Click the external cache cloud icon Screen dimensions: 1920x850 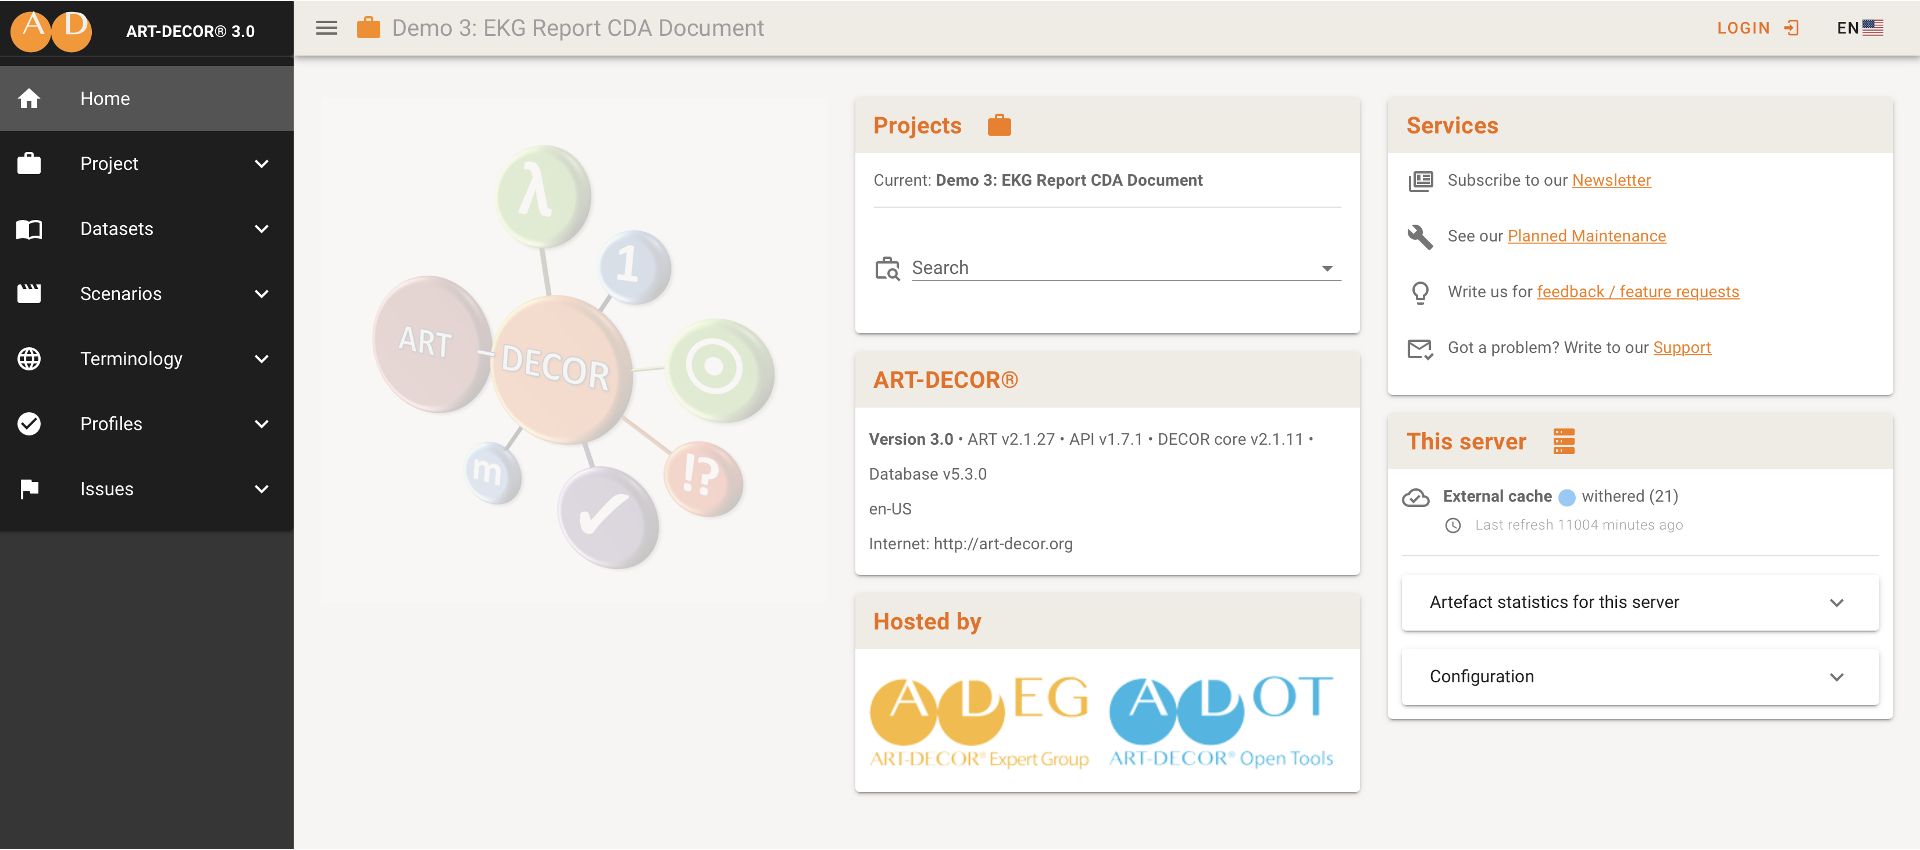click(x=1416, y=498)
